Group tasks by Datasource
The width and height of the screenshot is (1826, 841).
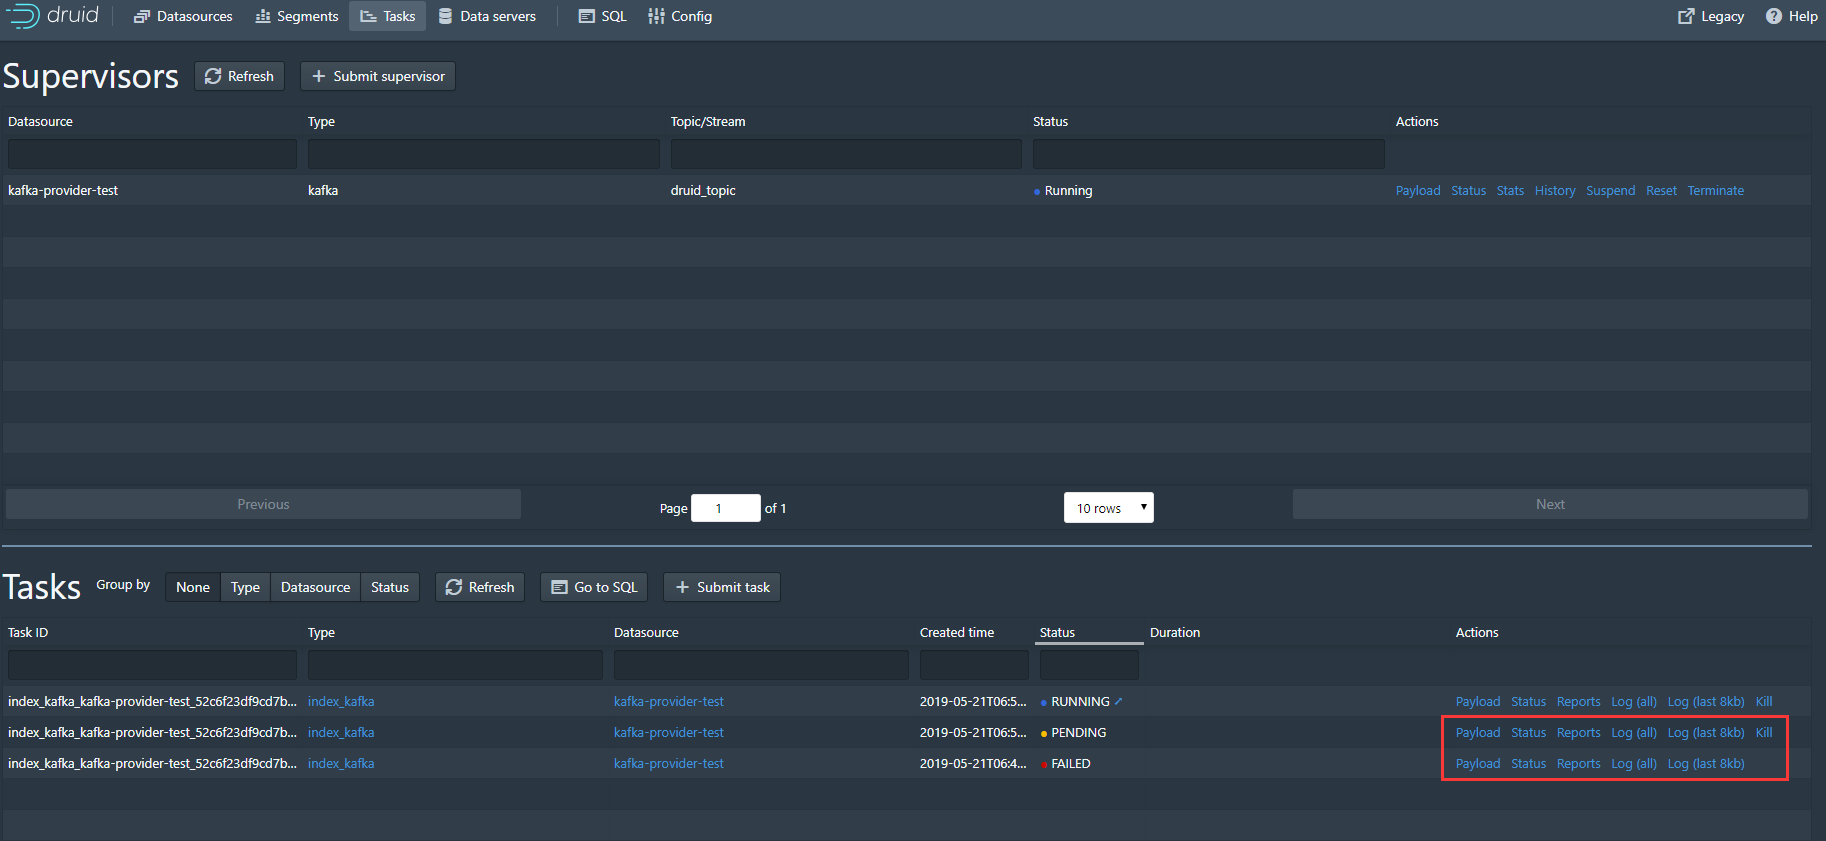tap(315, 587)
